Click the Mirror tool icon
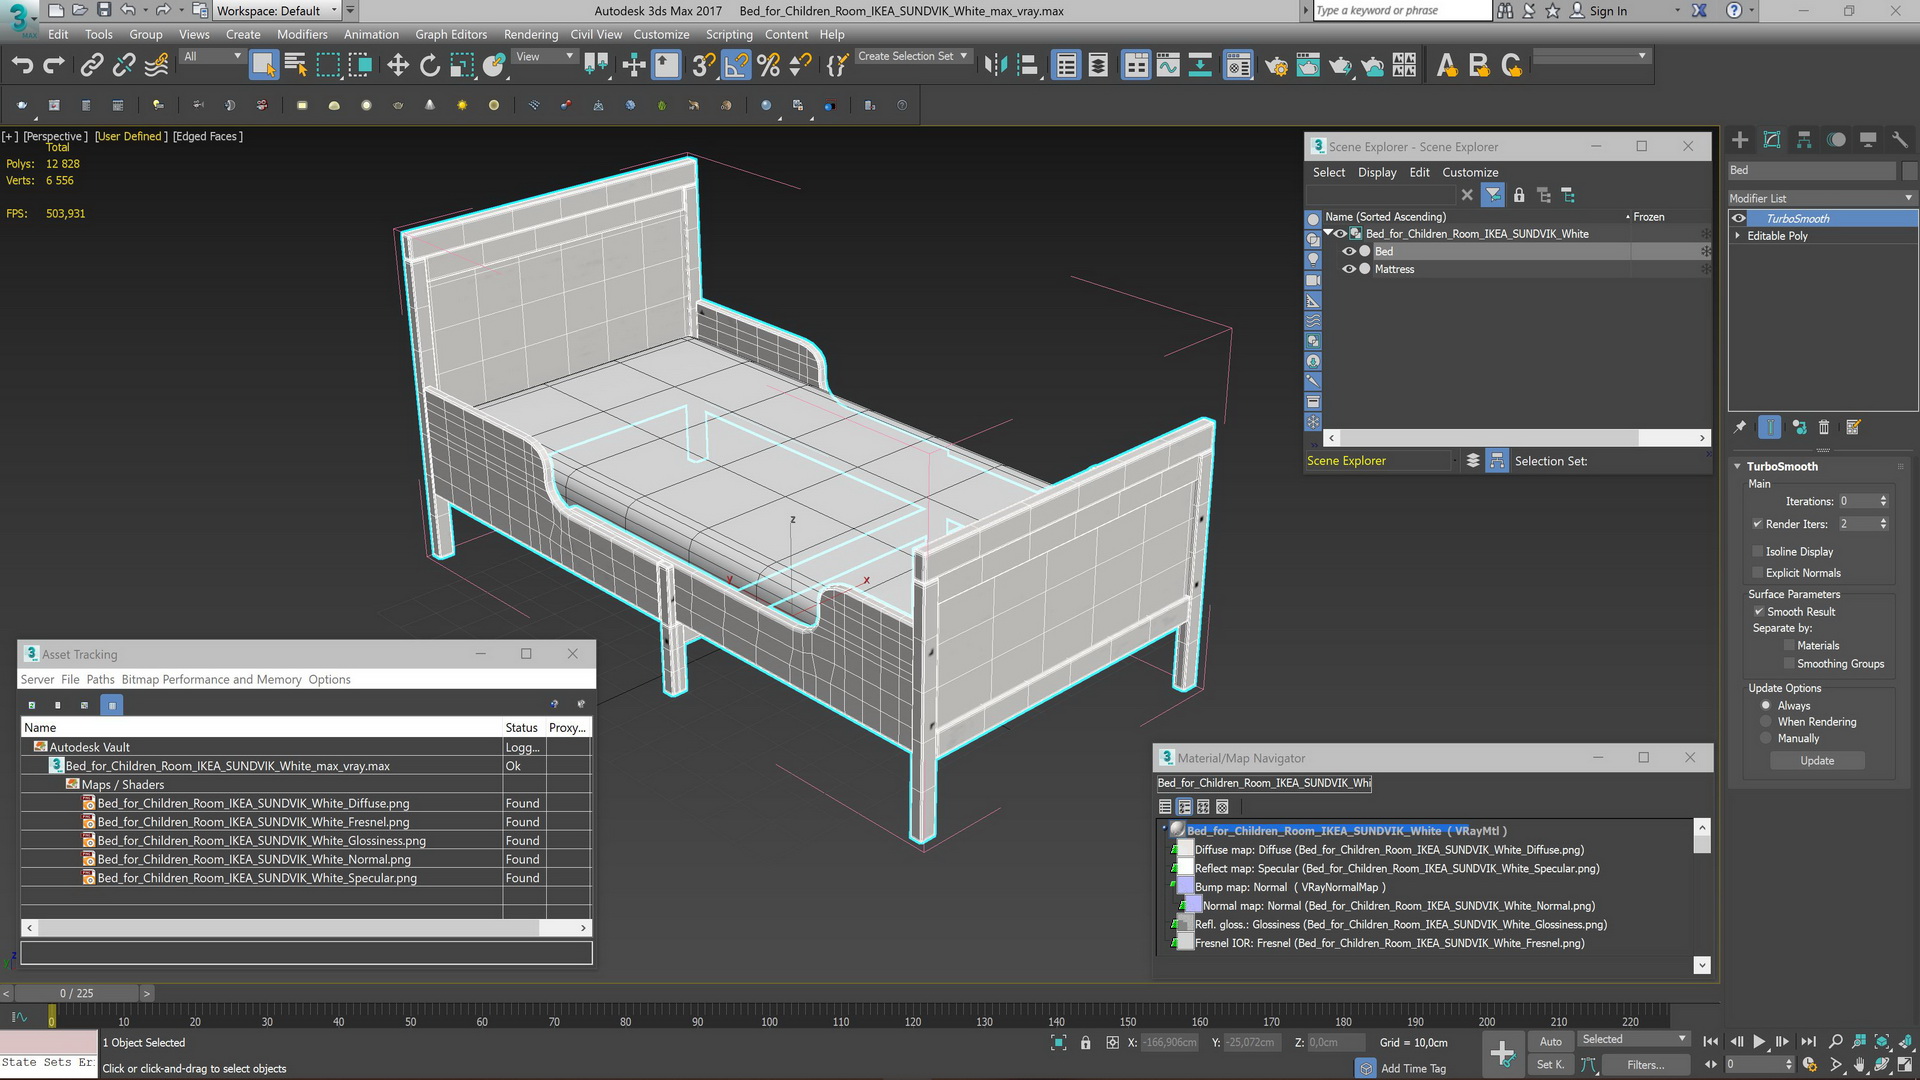The width and height of the screenshot is (1920, 1080). (x=995, y=66)
